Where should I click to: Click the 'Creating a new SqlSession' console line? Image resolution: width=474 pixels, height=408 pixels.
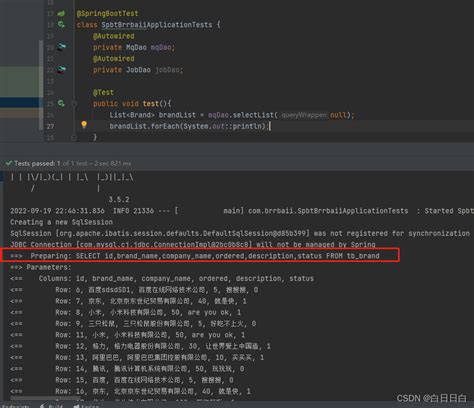[61, 222]
